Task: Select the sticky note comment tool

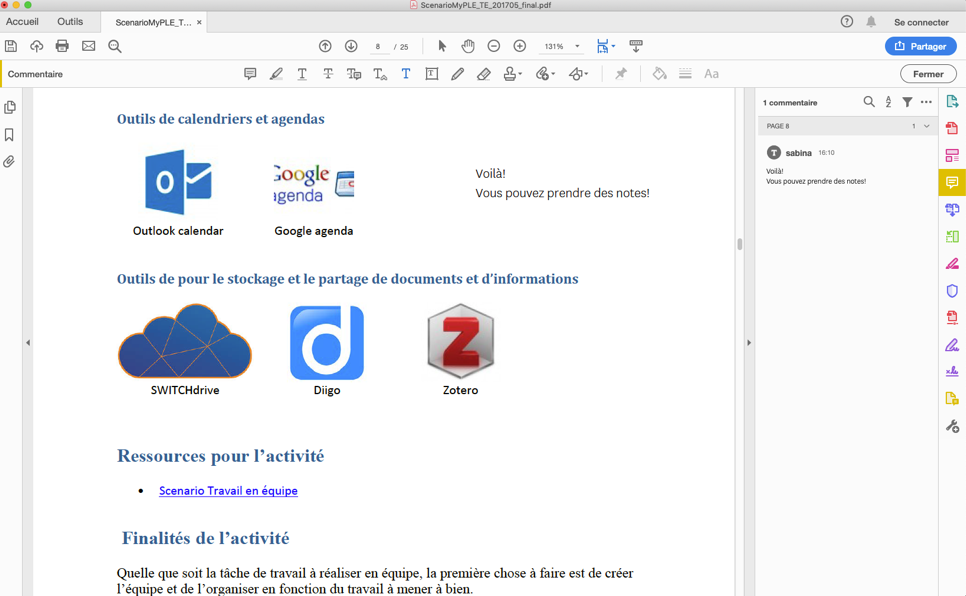Action: coord(250,74)
